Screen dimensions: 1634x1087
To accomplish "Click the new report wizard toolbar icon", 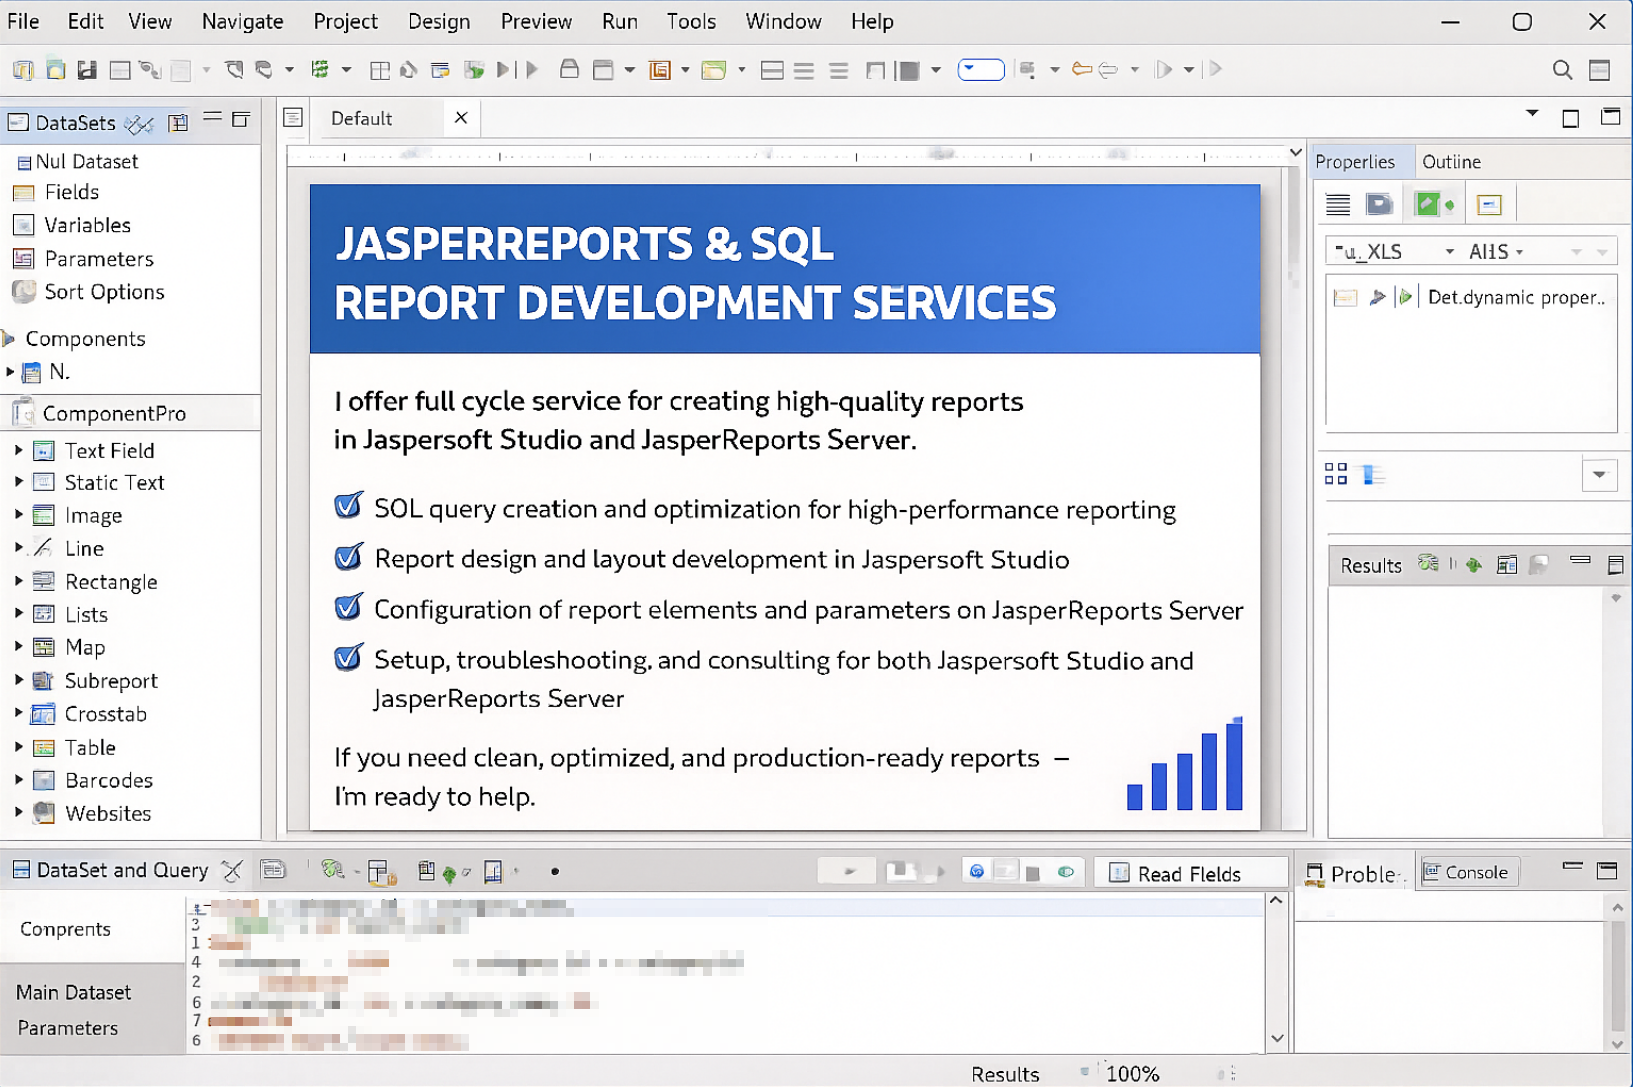I will [x=20, y=69].
